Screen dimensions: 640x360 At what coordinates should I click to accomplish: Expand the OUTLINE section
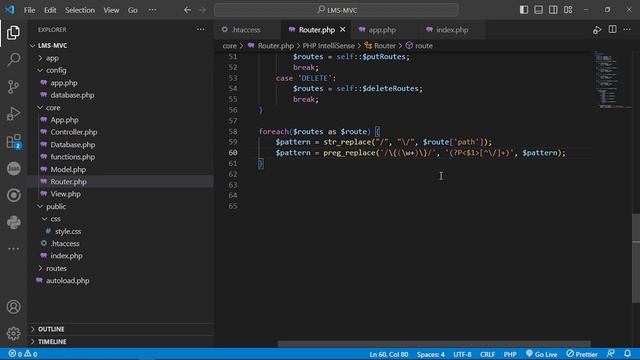(121, 329)
